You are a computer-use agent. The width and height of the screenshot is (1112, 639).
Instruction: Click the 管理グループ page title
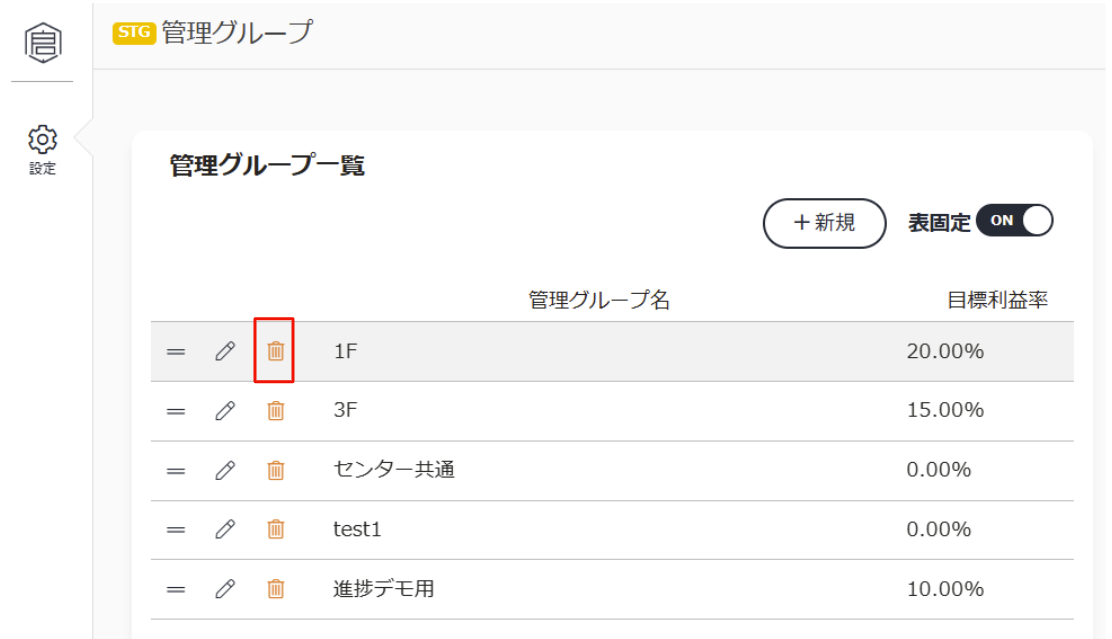pos(237,33)
